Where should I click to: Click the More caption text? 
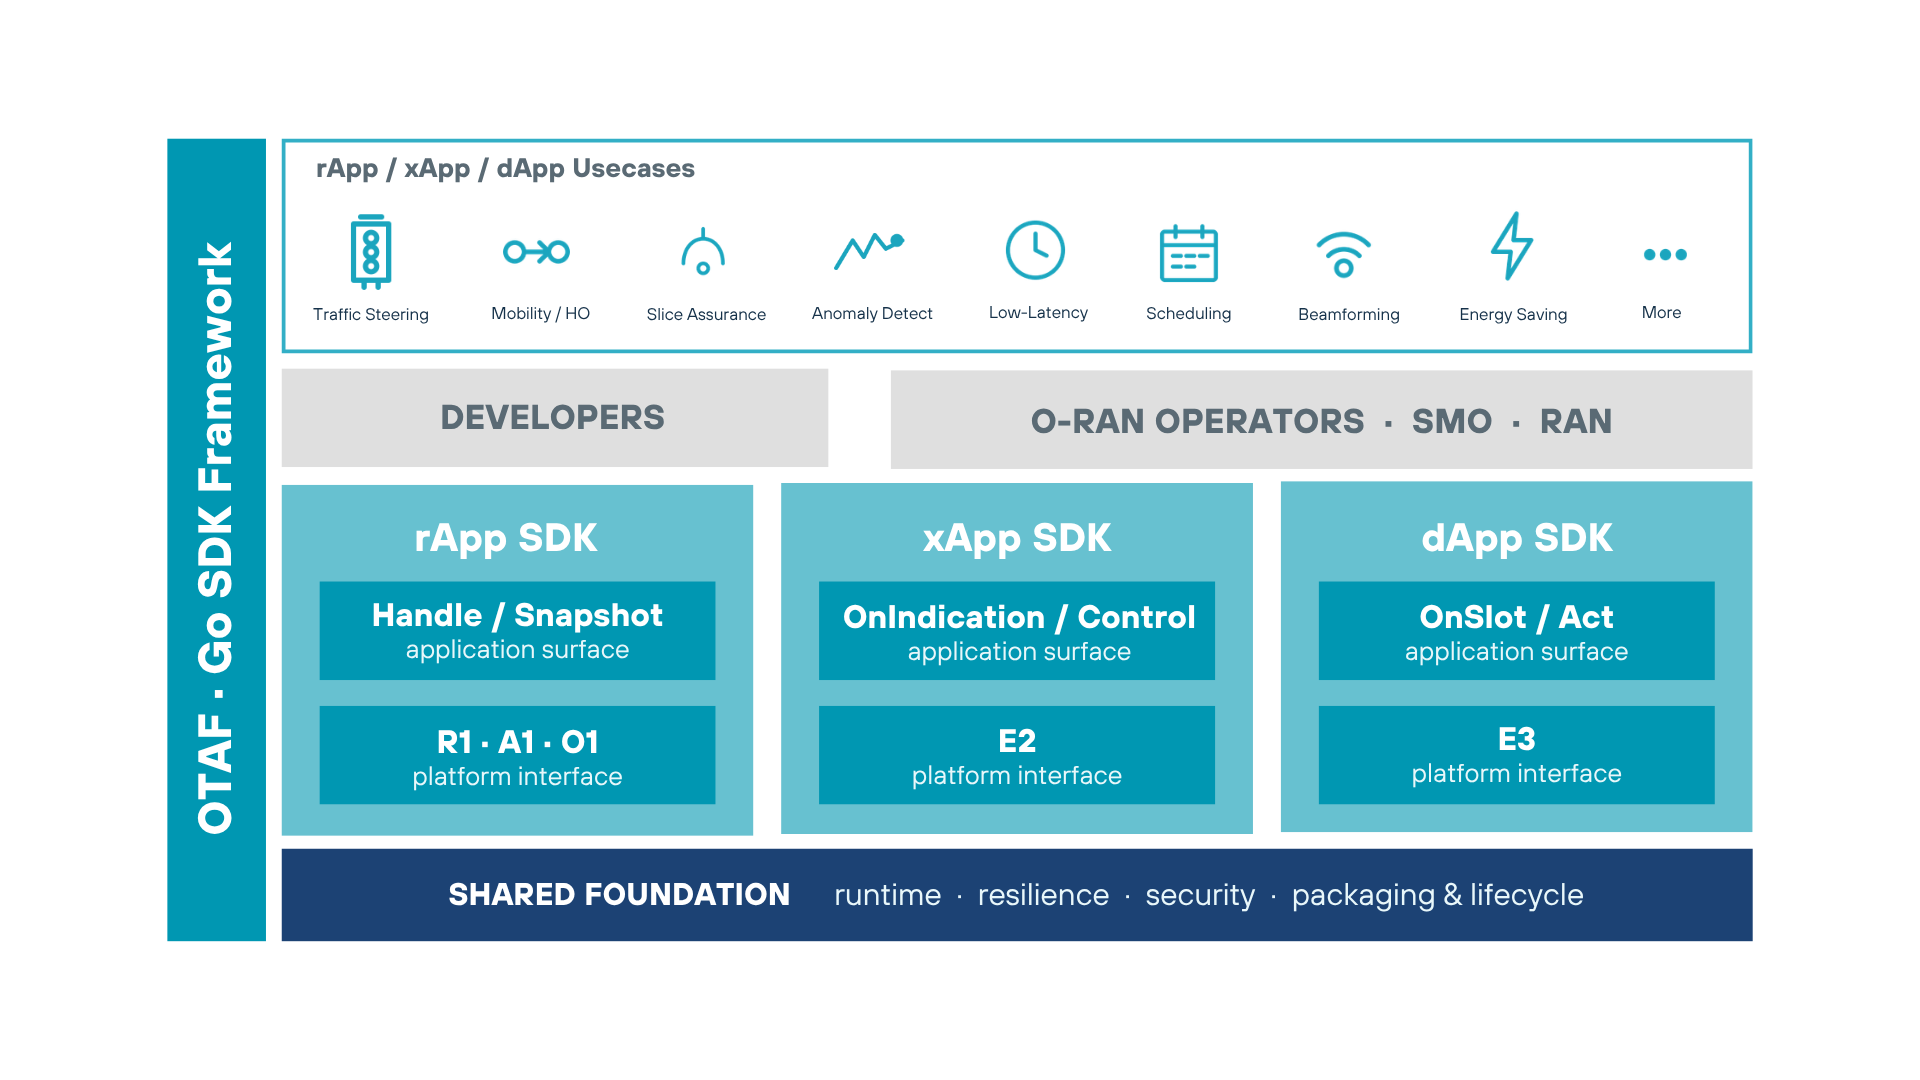[1661, 313]
